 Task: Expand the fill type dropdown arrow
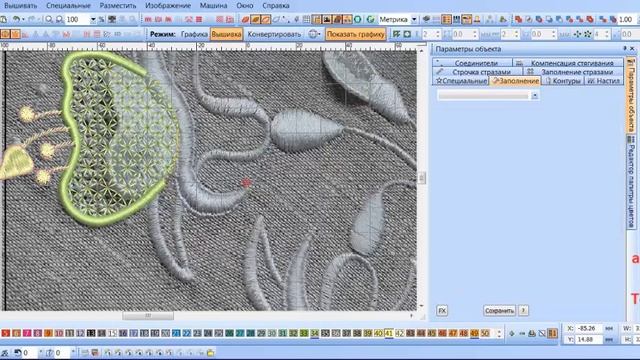[535, 96]
